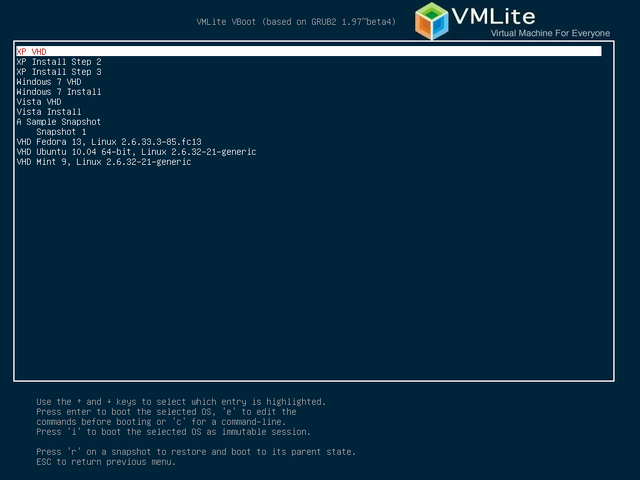
Task: Pick the Vista Install boot entry
Action: pyautogui.click(x=49, y=112)
